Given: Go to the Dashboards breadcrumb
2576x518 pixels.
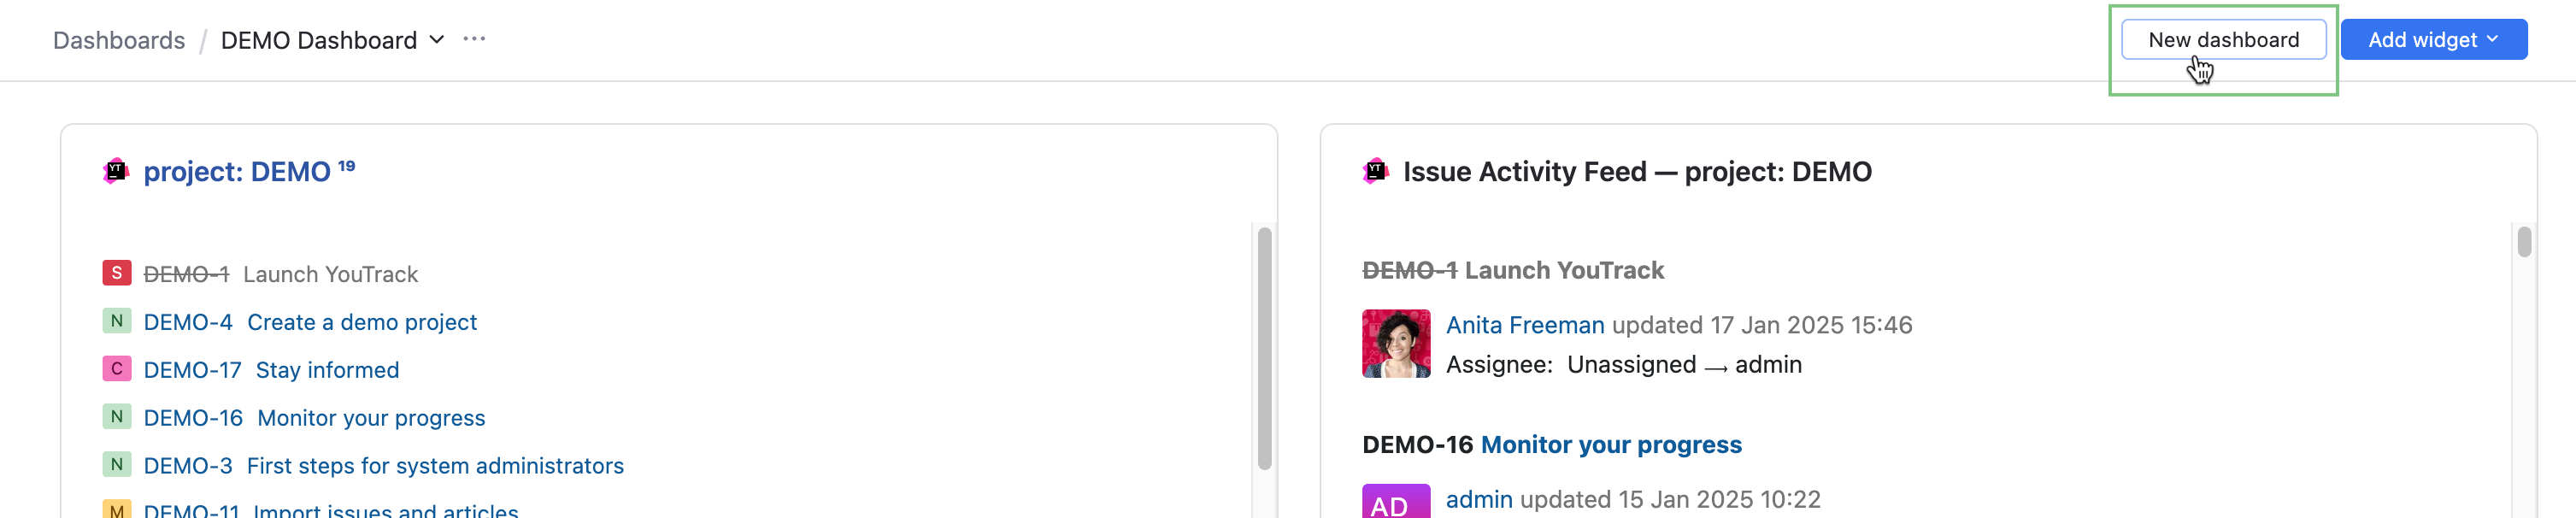Looking at the screenshot, I should (x=119, y=40).
